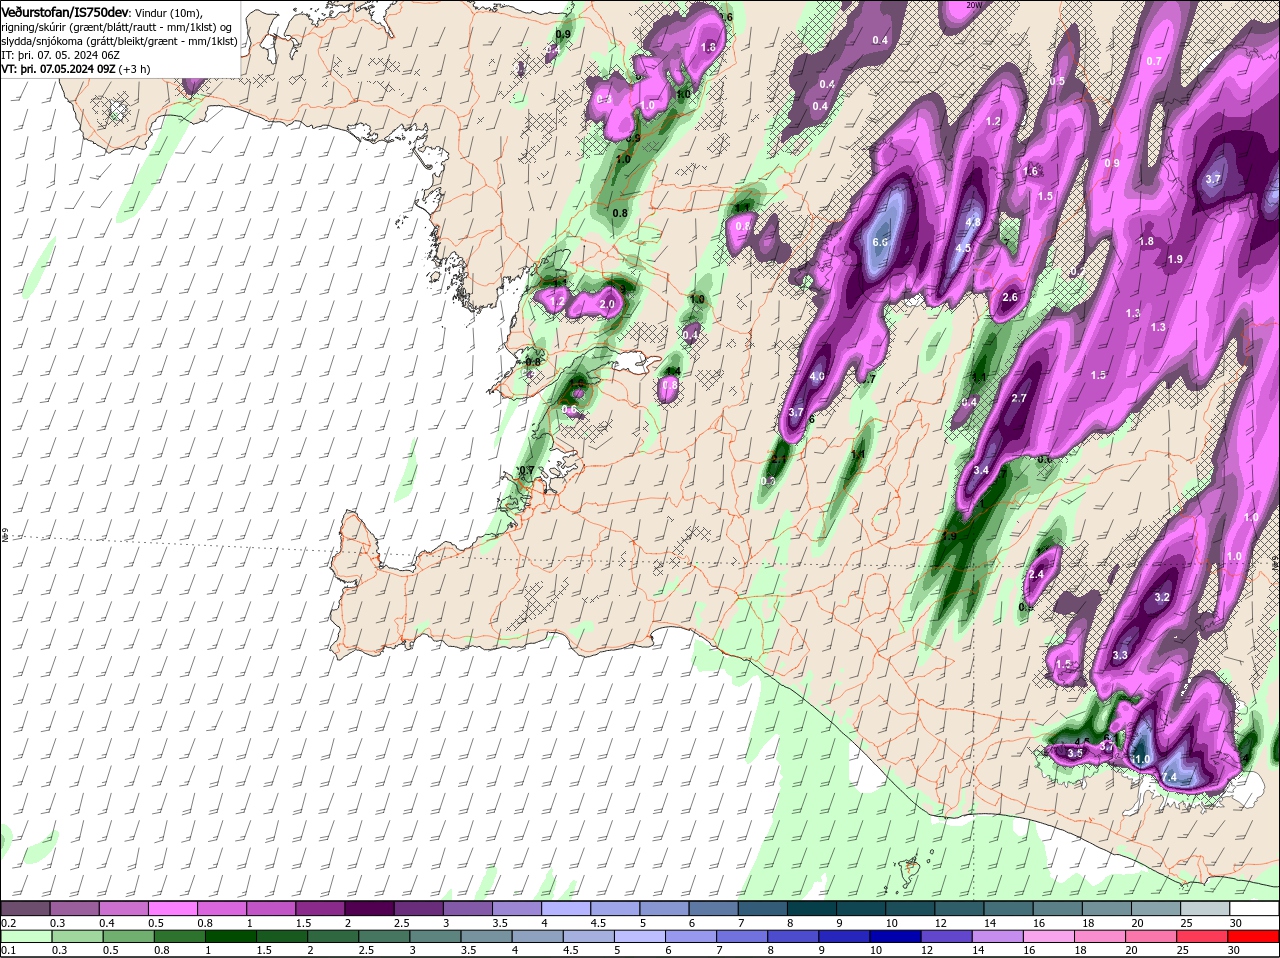Click the 4.5 value label on the map
Image resolution: width=1280 pixels, height=958 pixels.
point(963,247)
